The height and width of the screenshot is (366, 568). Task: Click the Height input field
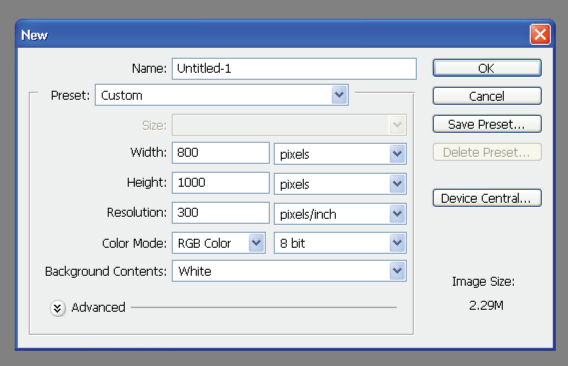[x=221, y=183]
